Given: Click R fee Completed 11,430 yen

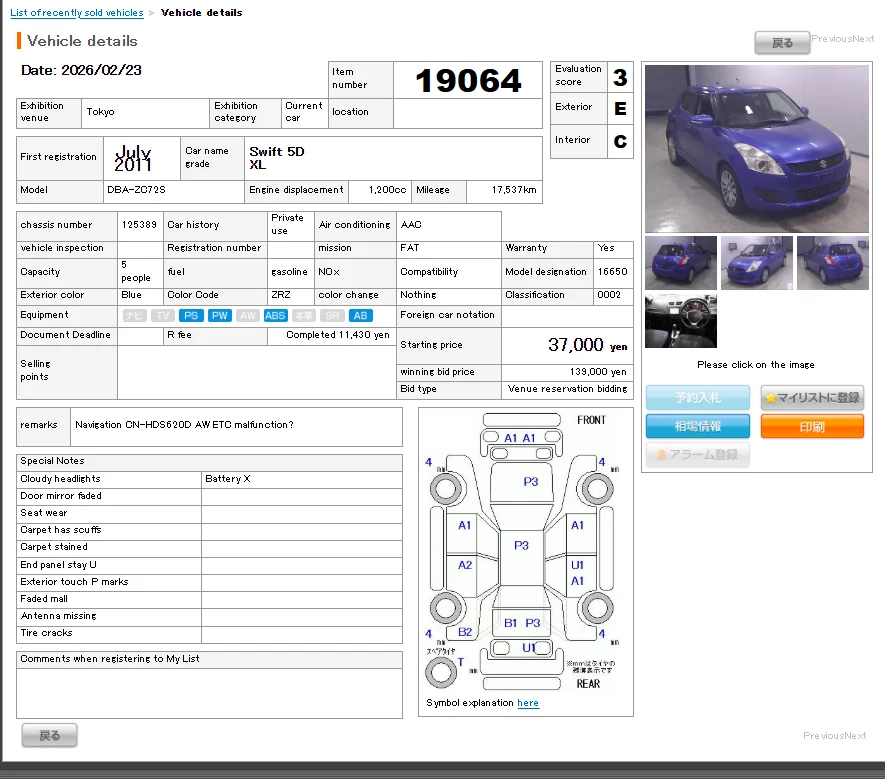Looking at the screenshot, I should point(338,335).
